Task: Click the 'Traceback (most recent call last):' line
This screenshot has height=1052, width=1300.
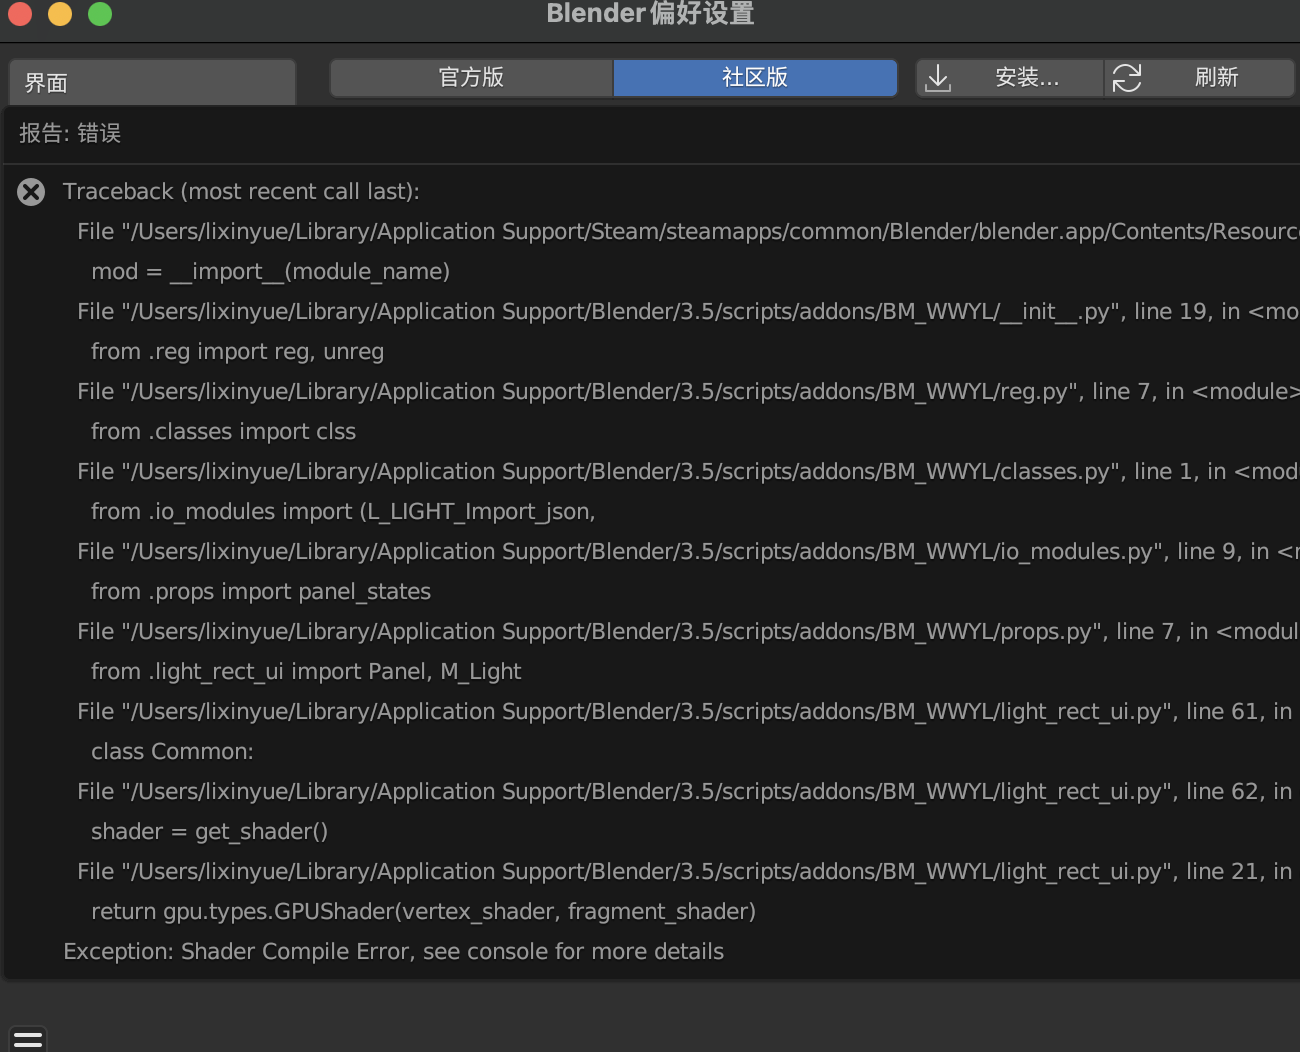Action: click(241, 191)
